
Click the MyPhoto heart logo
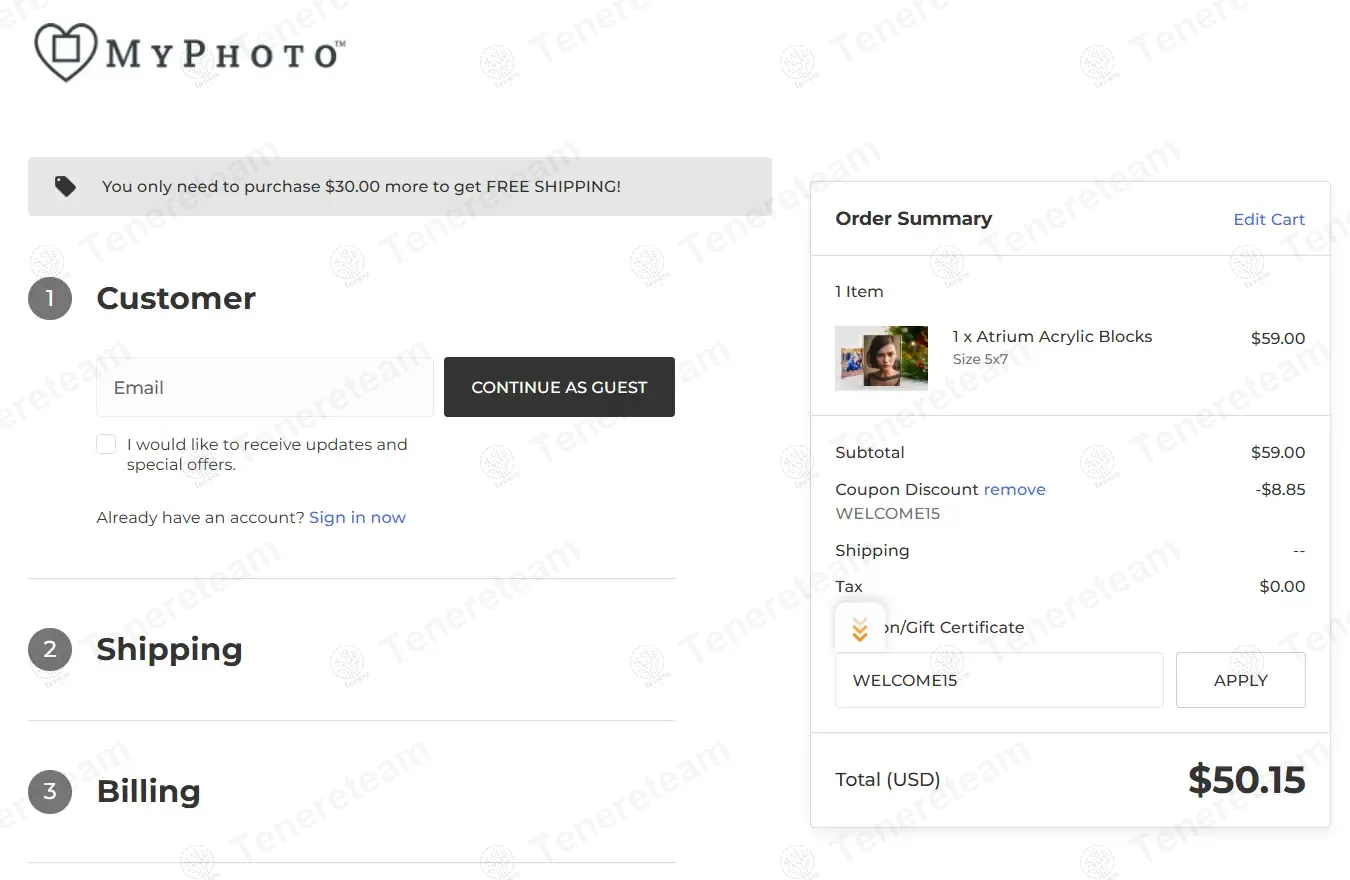66,52
